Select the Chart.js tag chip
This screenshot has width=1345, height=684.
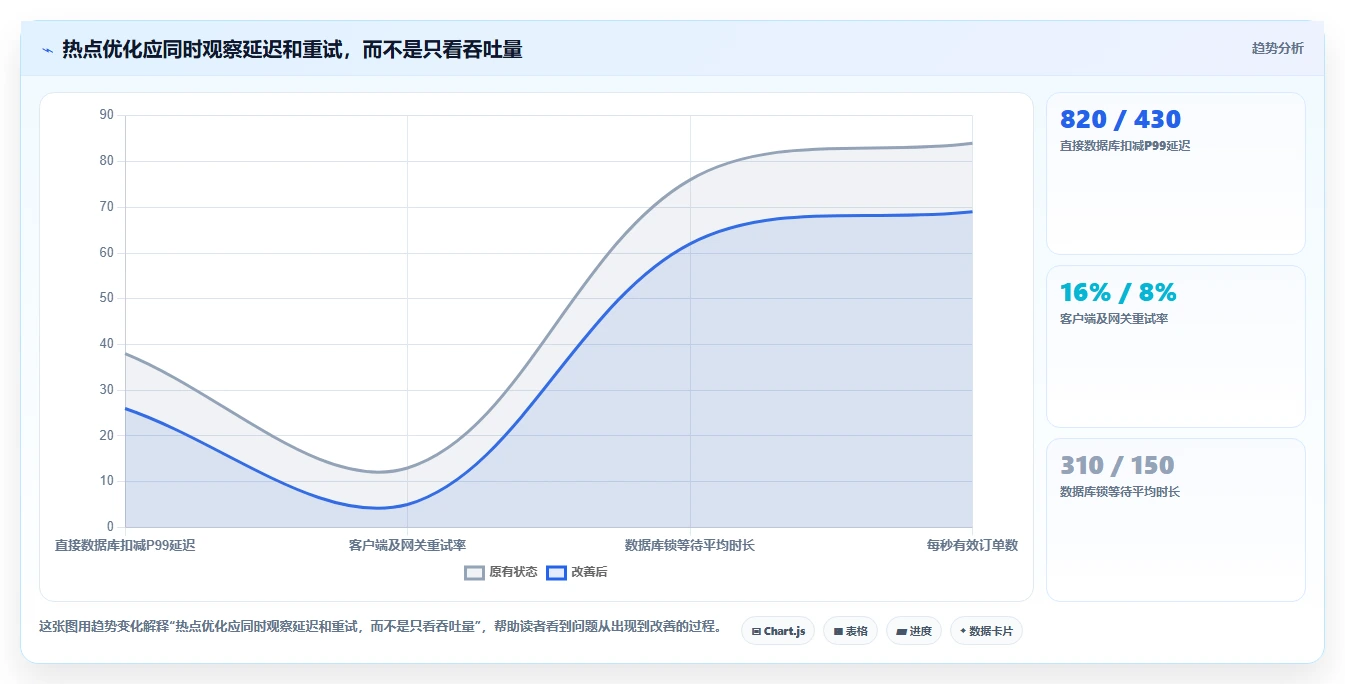point(778,631)
